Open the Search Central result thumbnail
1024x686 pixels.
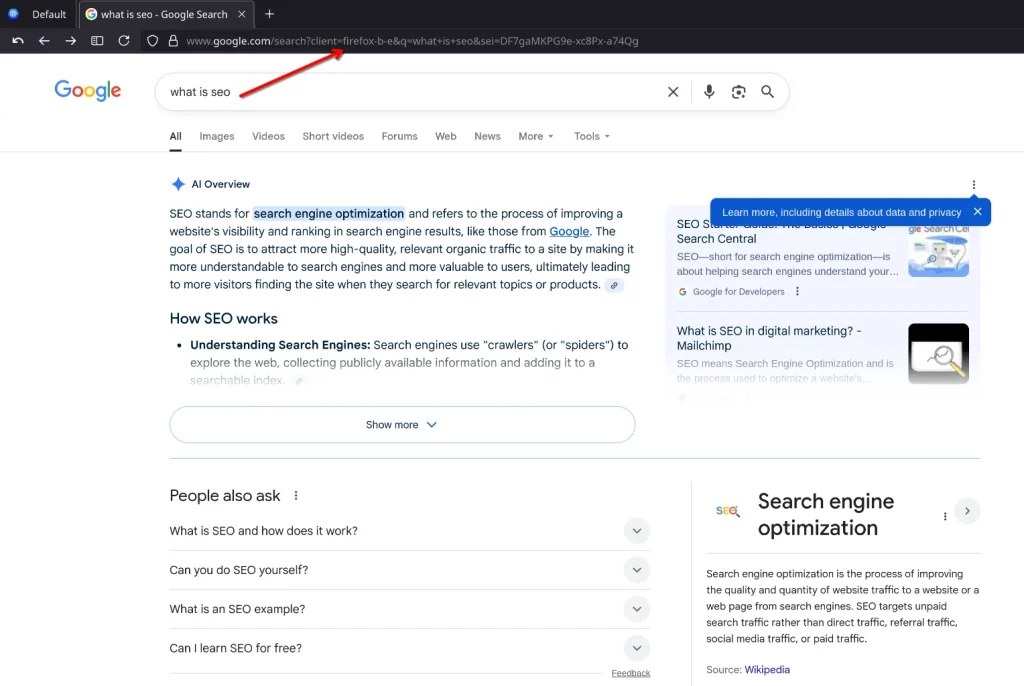[x=938, y=251]
